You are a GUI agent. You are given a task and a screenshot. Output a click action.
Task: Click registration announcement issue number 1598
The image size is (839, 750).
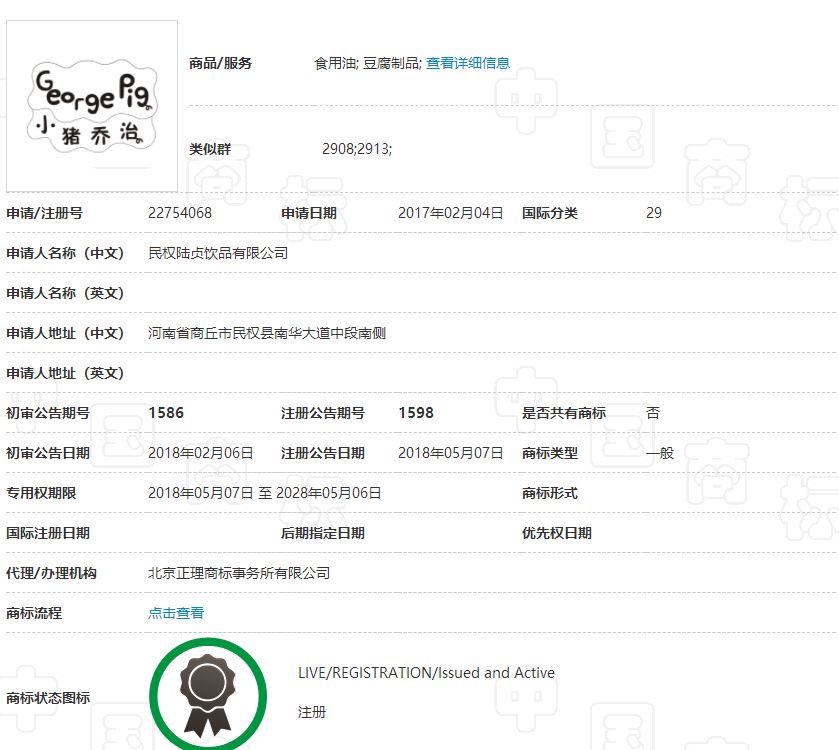click(x=416, y=413)
